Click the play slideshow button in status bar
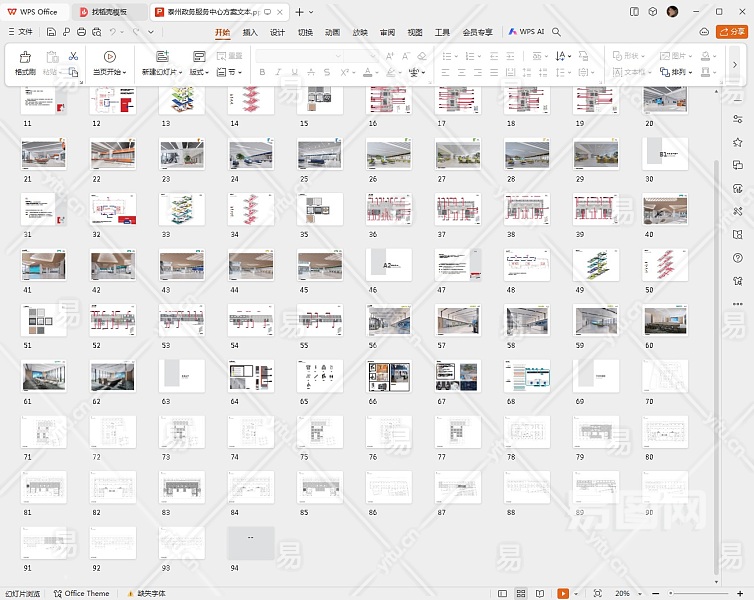The height and width of the screenshot is (600, 754). [x=564, y=593]
